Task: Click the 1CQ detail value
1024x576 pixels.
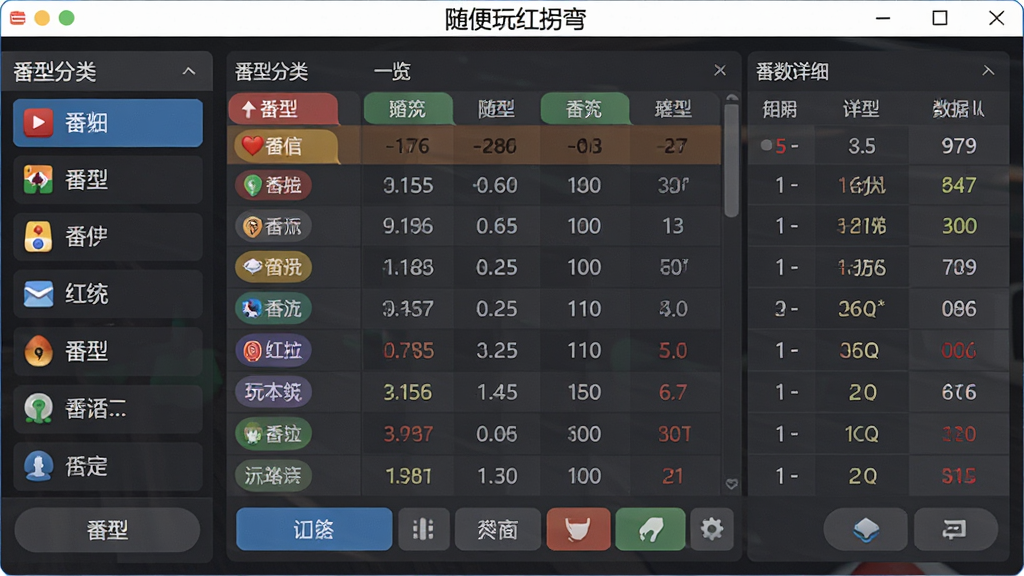Action: point(861,434)
